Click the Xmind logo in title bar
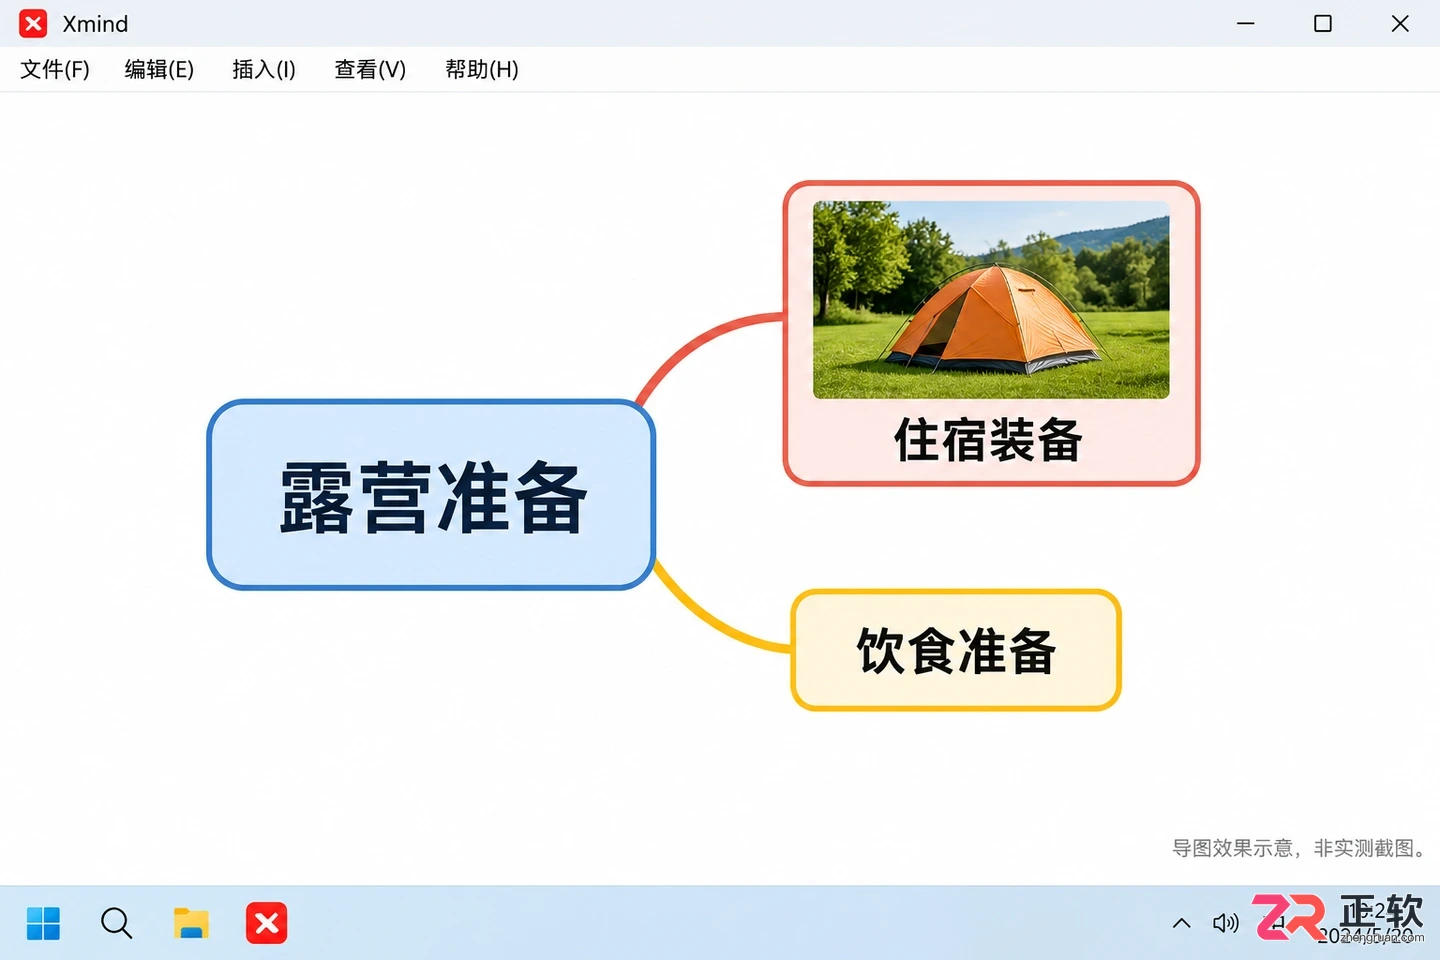The height and width of the screenshot is (960, 1440). coord(33,23)
